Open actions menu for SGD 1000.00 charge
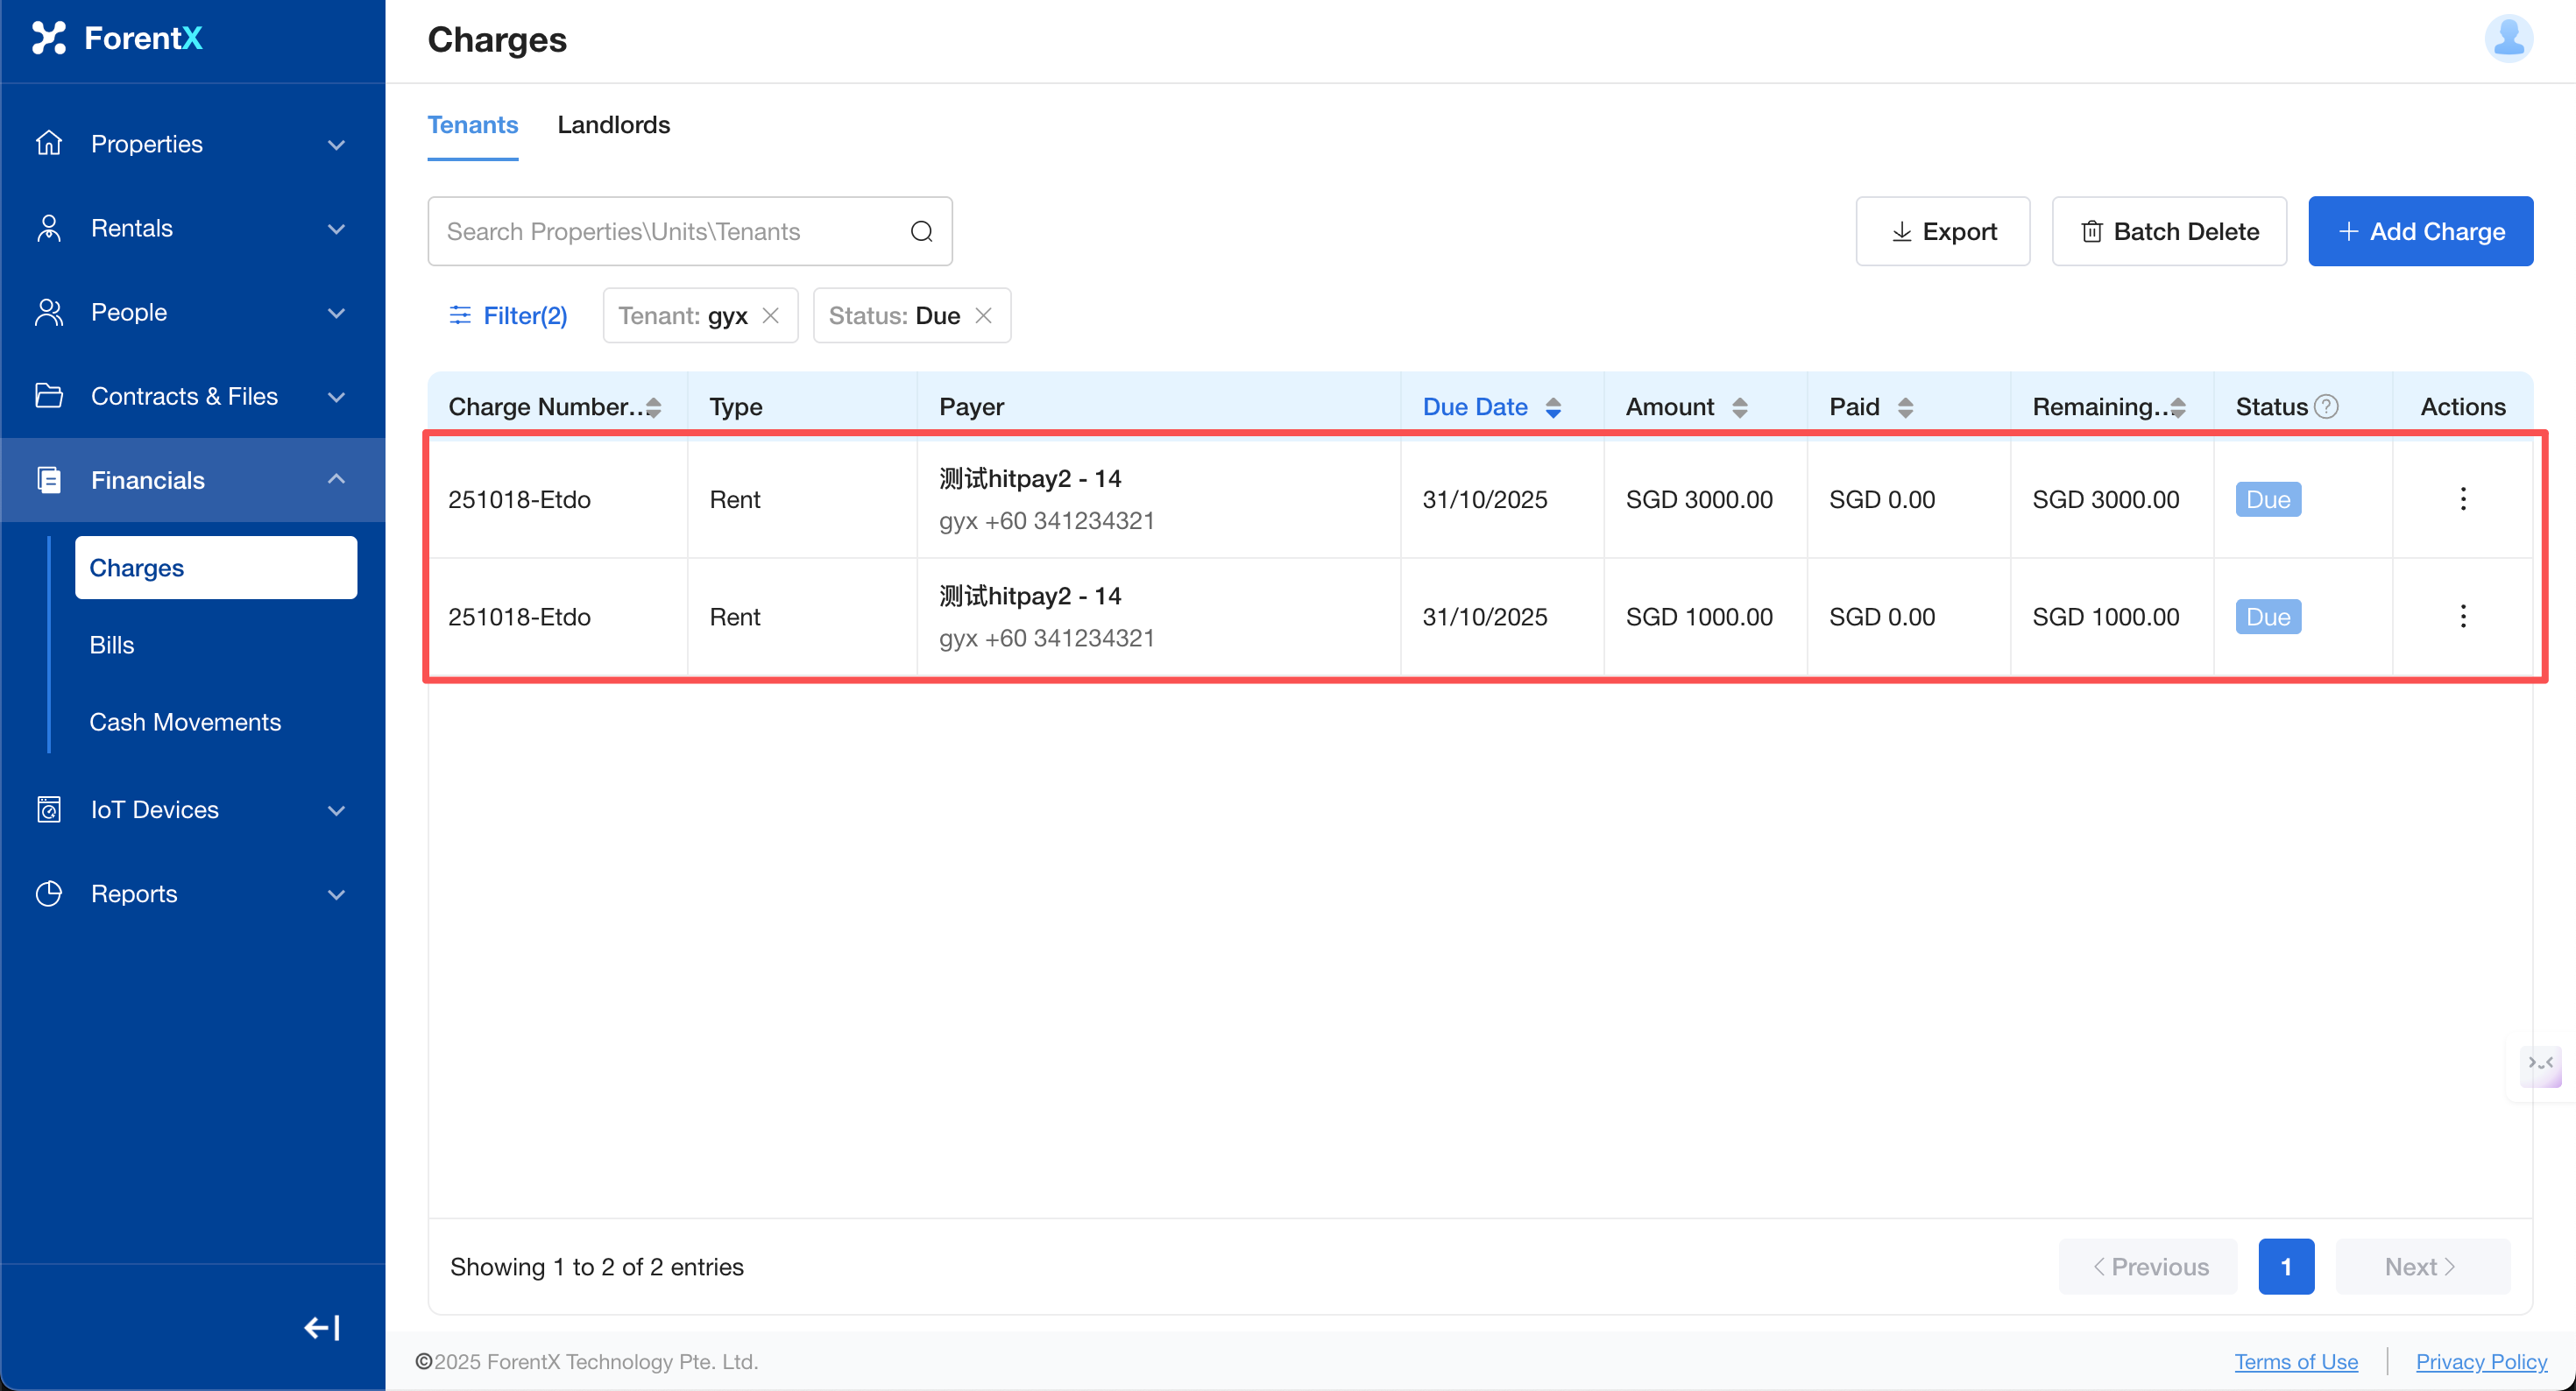The height and width of the screenshot is (1391, 2576). [2462, 616]
